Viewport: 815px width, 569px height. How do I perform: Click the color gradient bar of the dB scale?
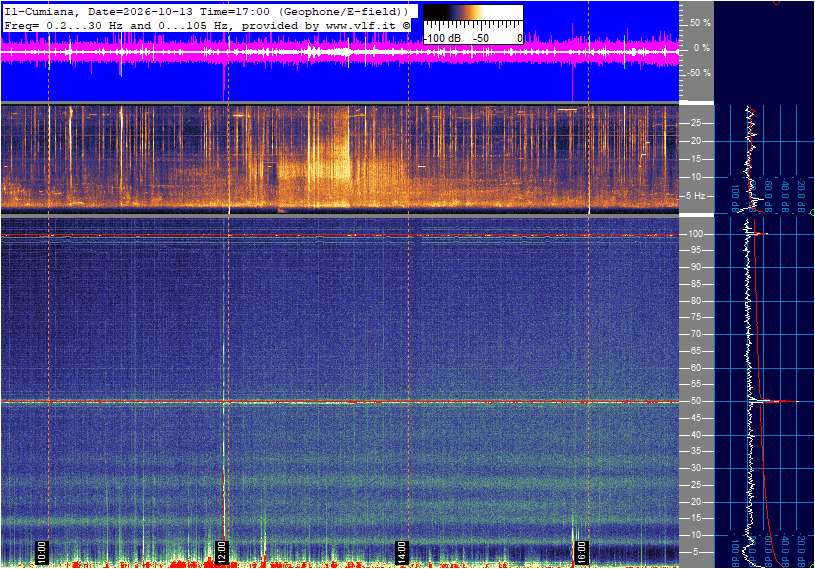tap(473, 13)
